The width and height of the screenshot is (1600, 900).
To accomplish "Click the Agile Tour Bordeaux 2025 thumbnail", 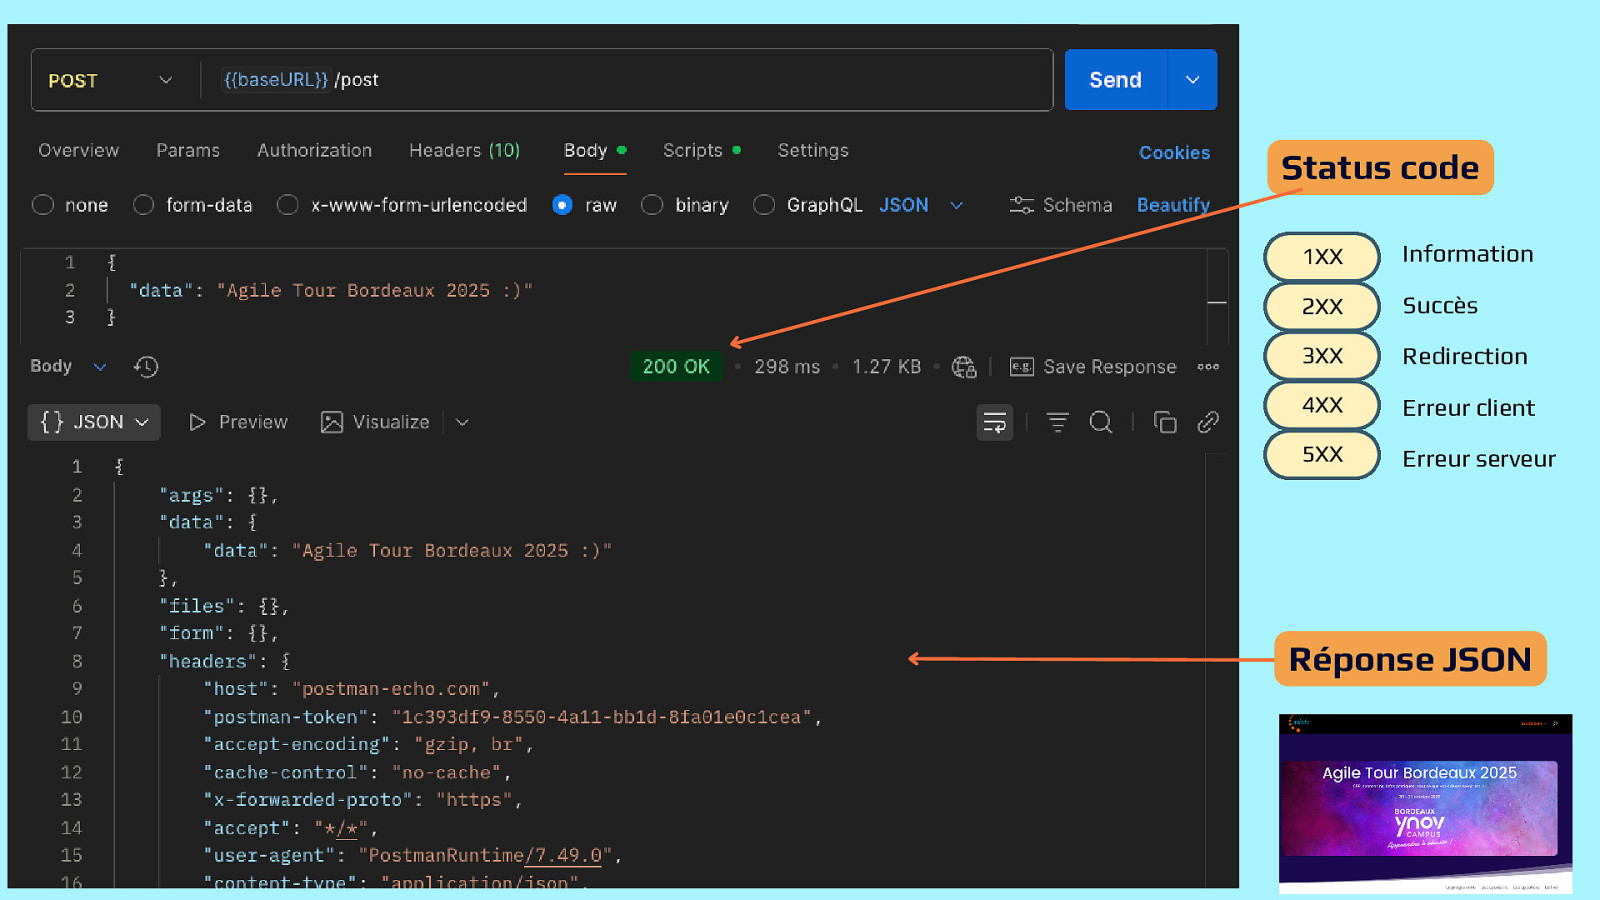I will [x=1425, y=803].
